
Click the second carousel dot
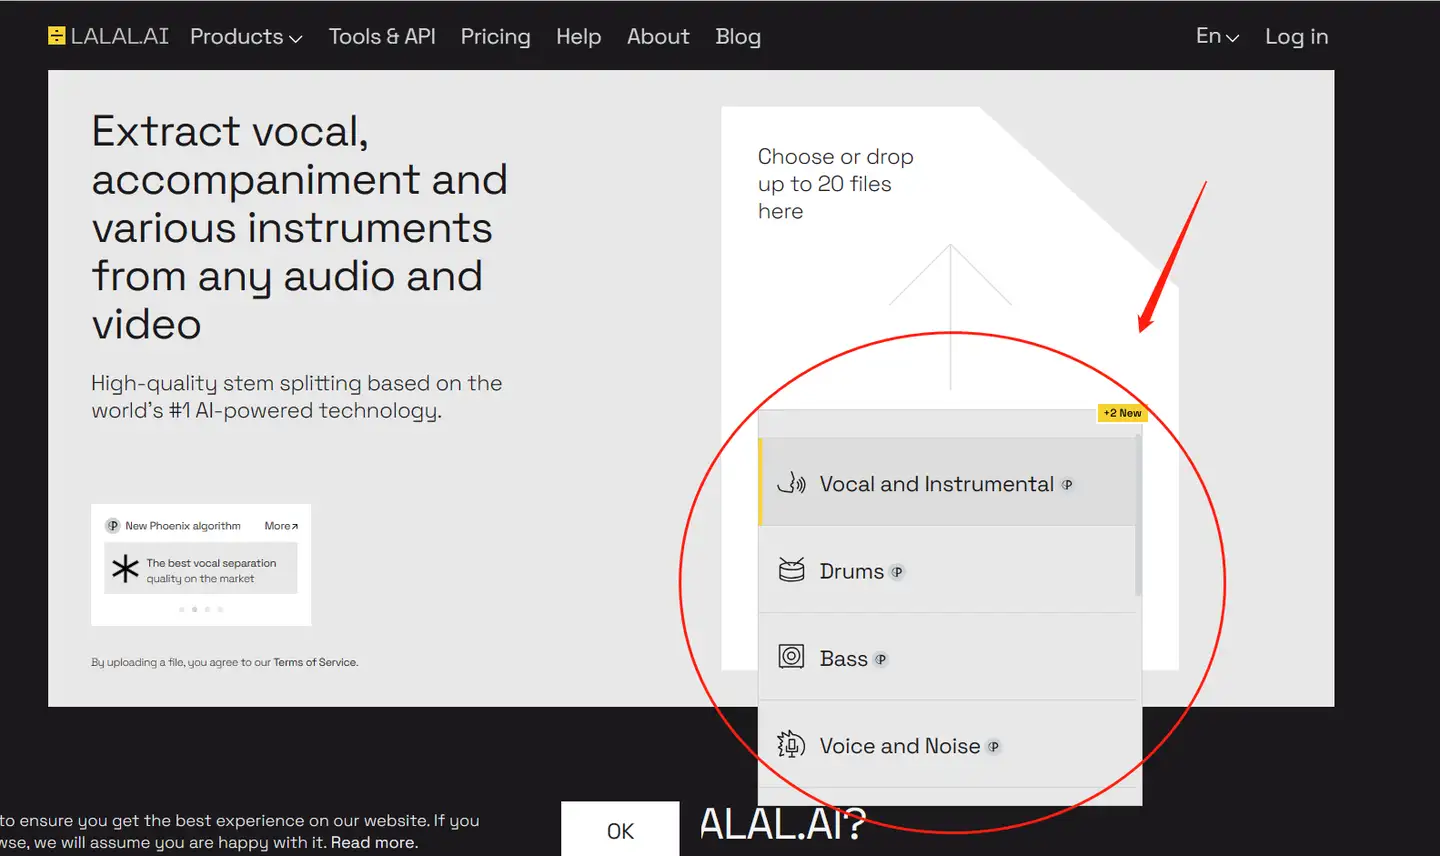[x=194, y=609]
